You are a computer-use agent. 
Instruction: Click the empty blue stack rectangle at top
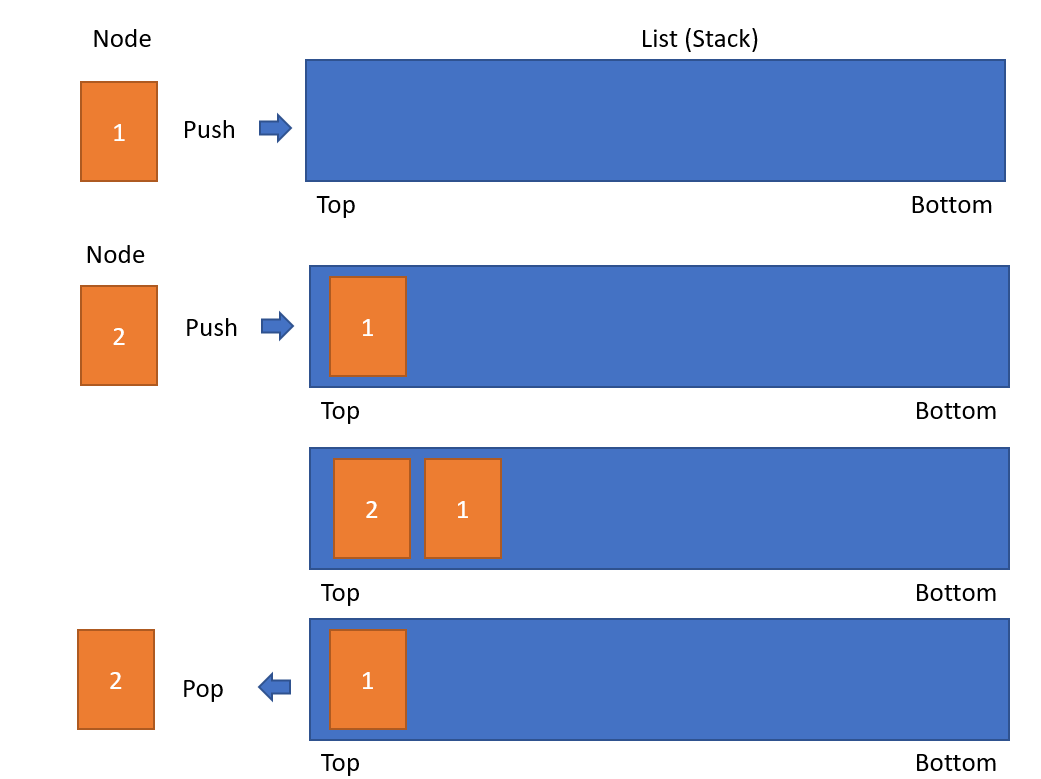(655, 120)
